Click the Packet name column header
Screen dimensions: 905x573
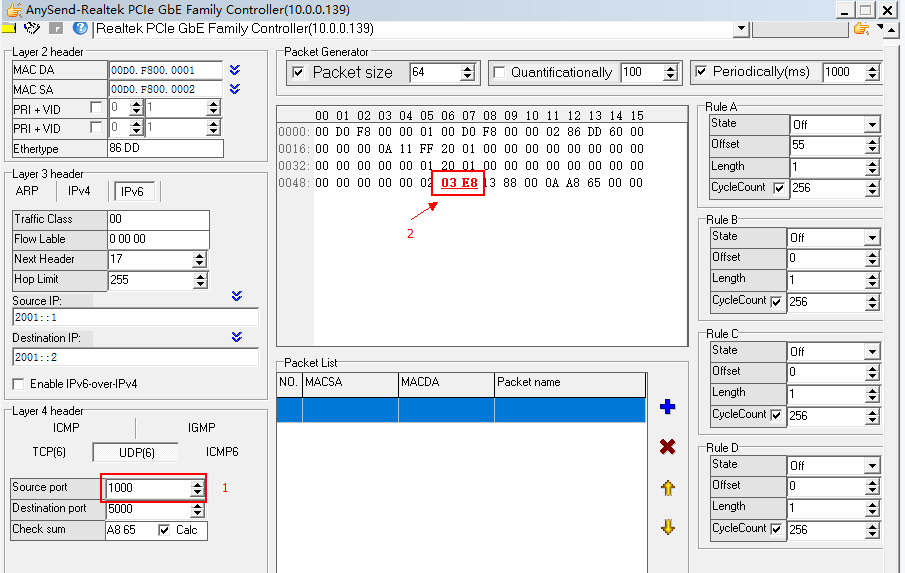click(570, 384)
